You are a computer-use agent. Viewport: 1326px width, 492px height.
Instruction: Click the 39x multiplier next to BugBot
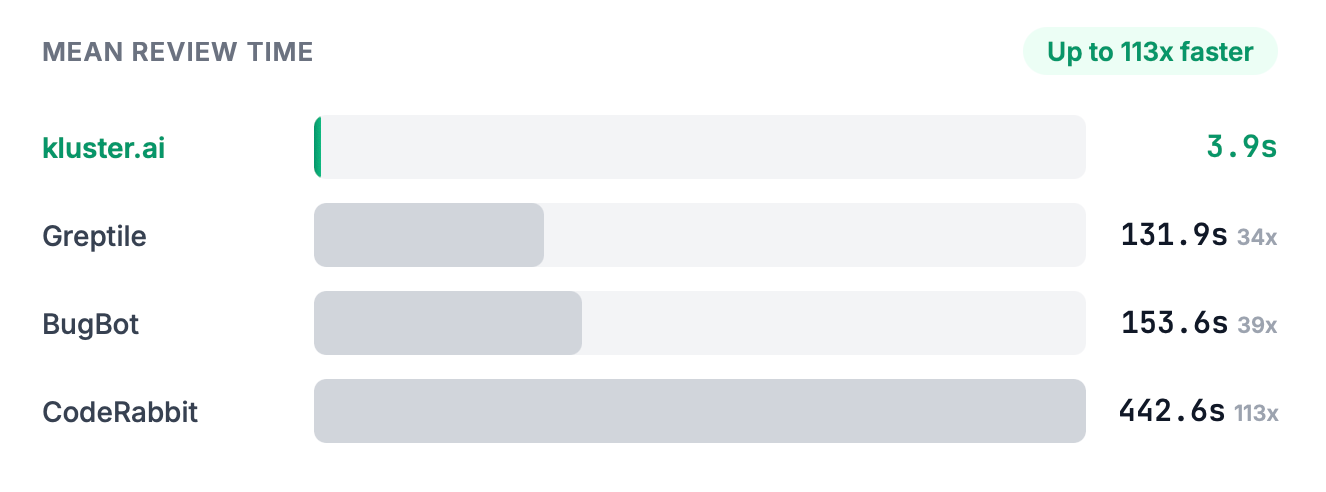[1257, 326]
